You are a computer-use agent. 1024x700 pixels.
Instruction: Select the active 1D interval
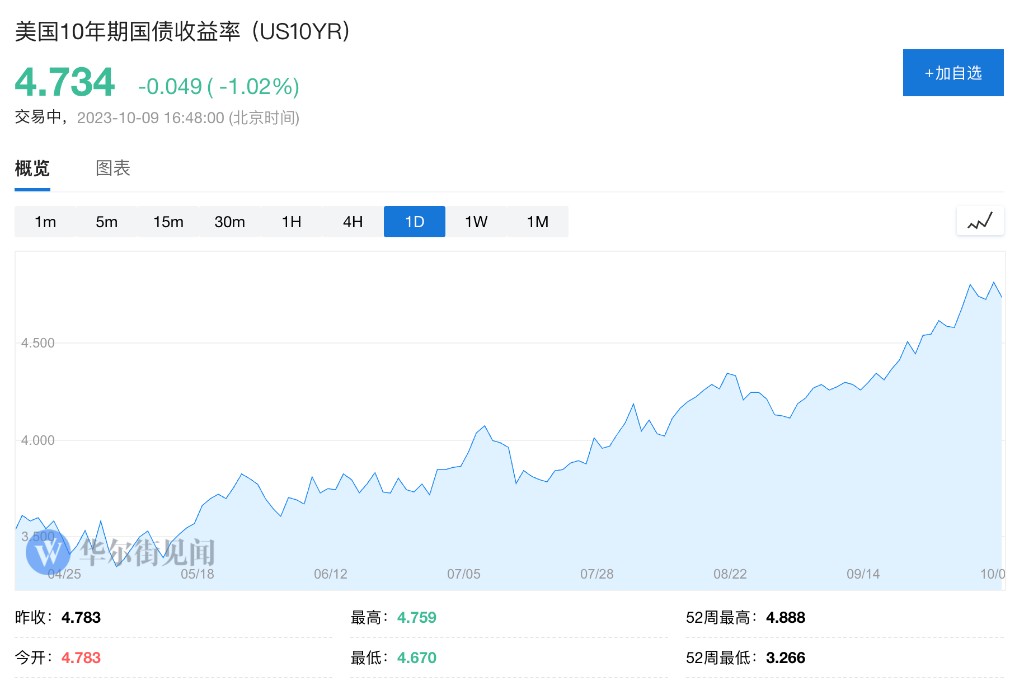click(414, 222)
